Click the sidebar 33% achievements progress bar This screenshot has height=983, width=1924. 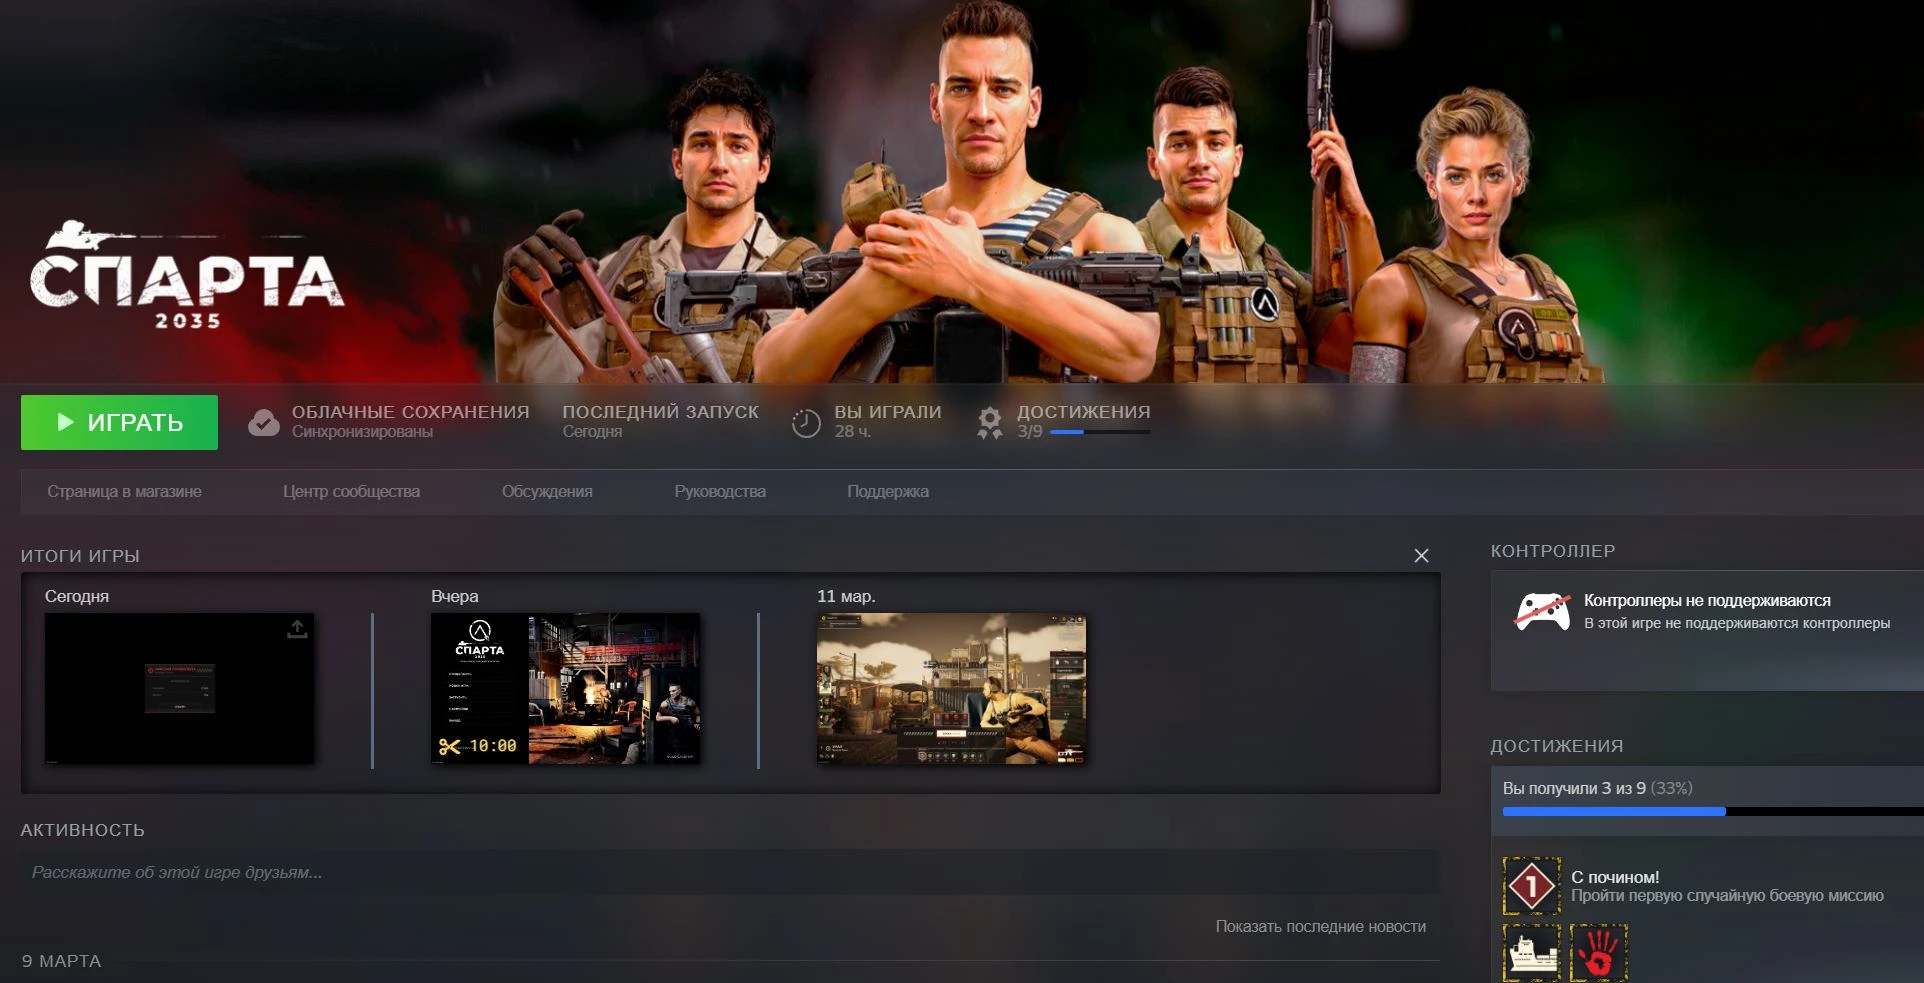click(1713, 811)
